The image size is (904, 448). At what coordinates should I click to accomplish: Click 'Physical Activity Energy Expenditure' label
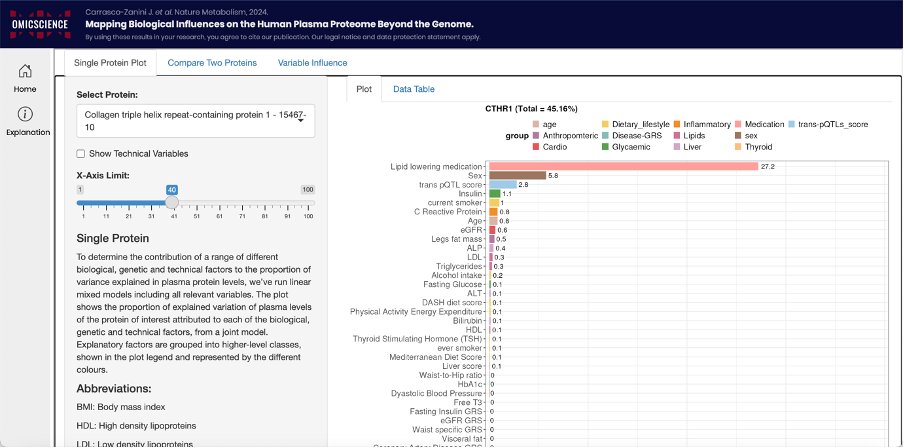tap(417, 312)
